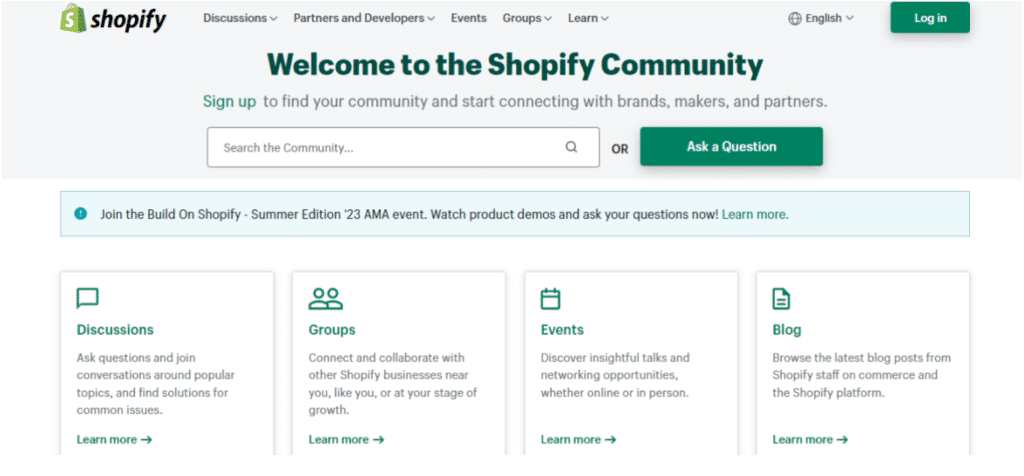Focus the Search the Community field
Screen dimensions: 1024x476
pos(403,147)
